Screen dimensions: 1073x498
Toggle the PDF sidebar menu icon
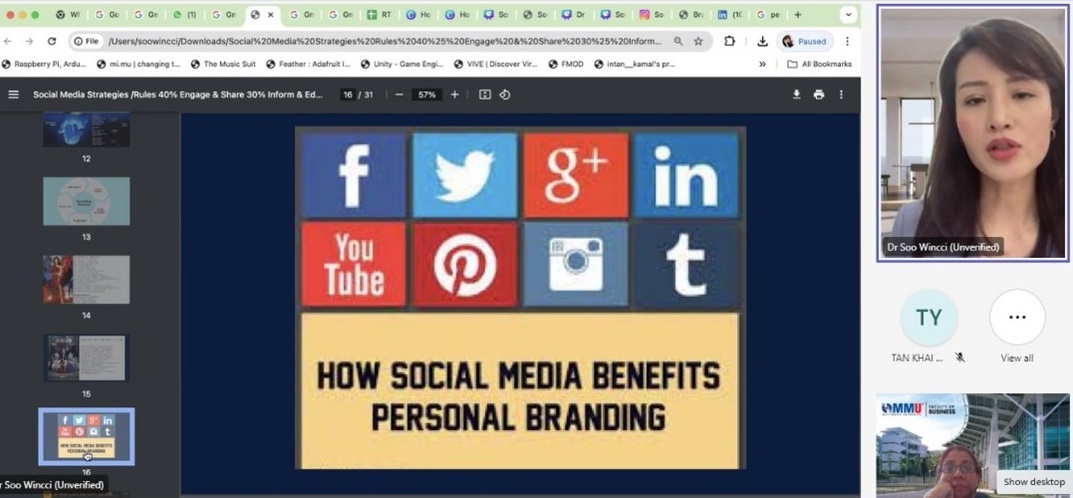pyautogui.click(x=13, y=94)
